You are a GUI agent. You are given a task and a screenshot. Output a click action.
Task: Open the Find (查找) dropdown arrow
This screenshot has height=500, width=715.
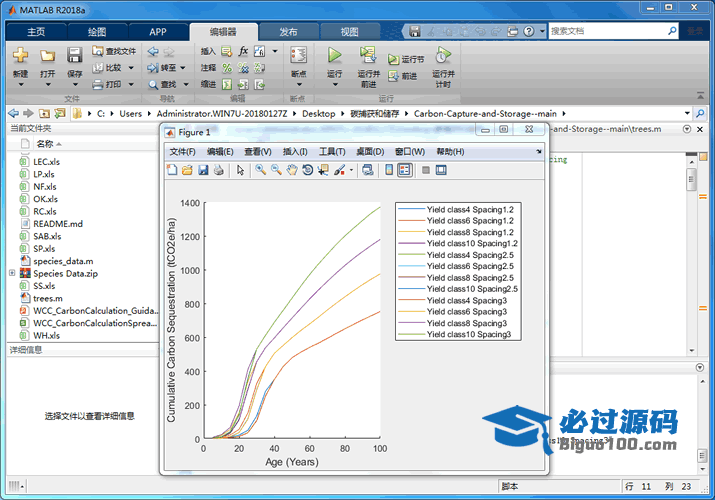pos(186,84)
